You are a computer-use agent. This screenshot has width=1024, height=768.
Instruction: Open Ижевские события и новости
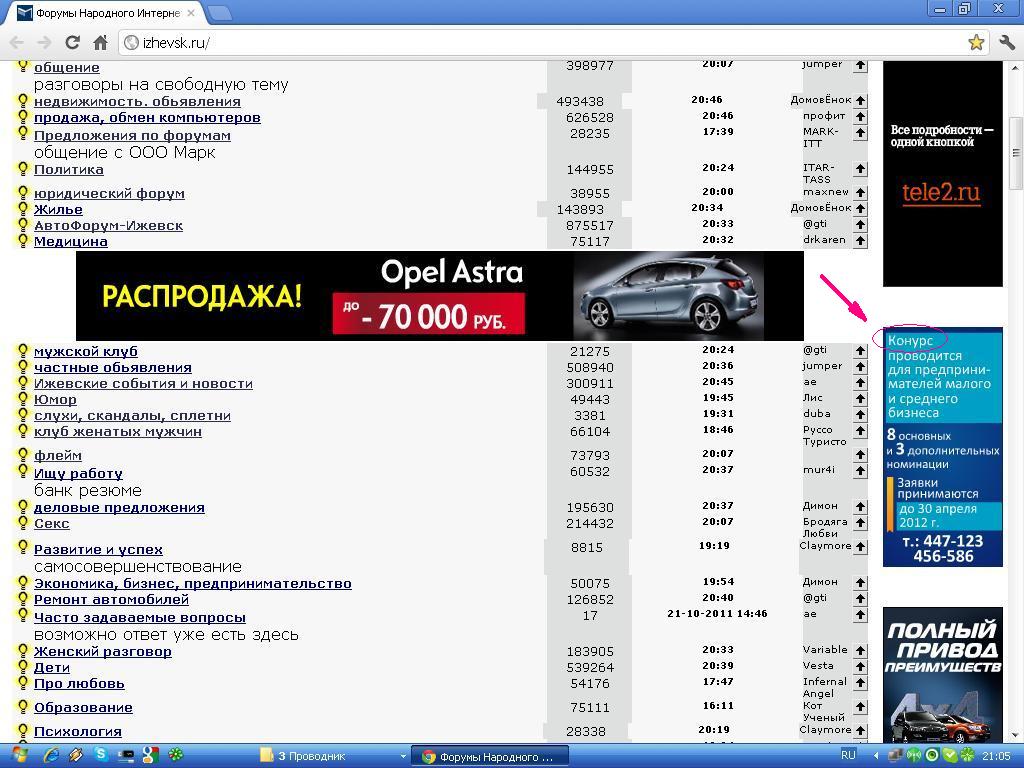tap(143, 383)
